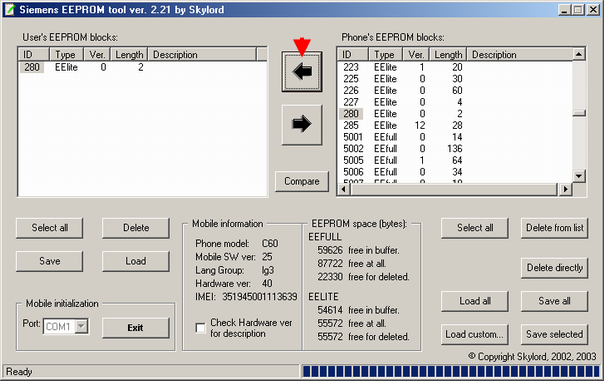604x381 pixels.
Task: Sort the phone list by Length column
Action: 448,55
